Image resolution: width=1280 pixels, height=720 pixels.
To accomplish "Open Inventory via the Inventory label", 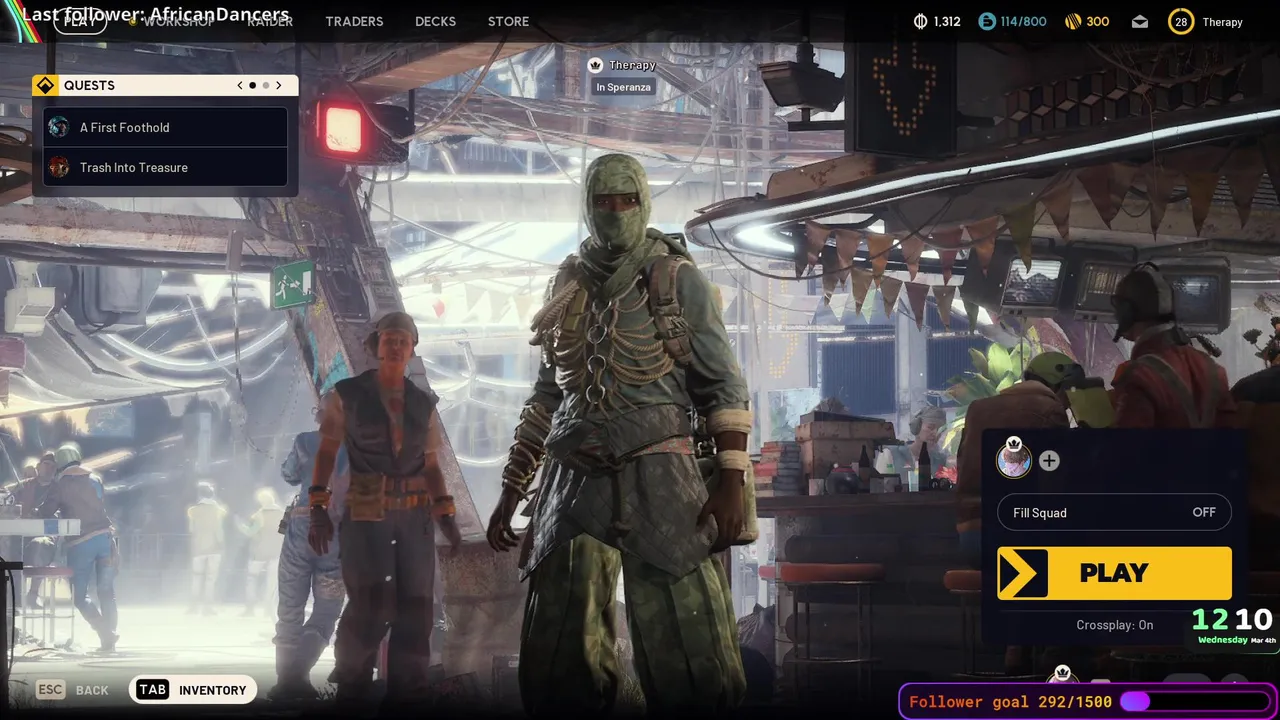I will point(212,690).
